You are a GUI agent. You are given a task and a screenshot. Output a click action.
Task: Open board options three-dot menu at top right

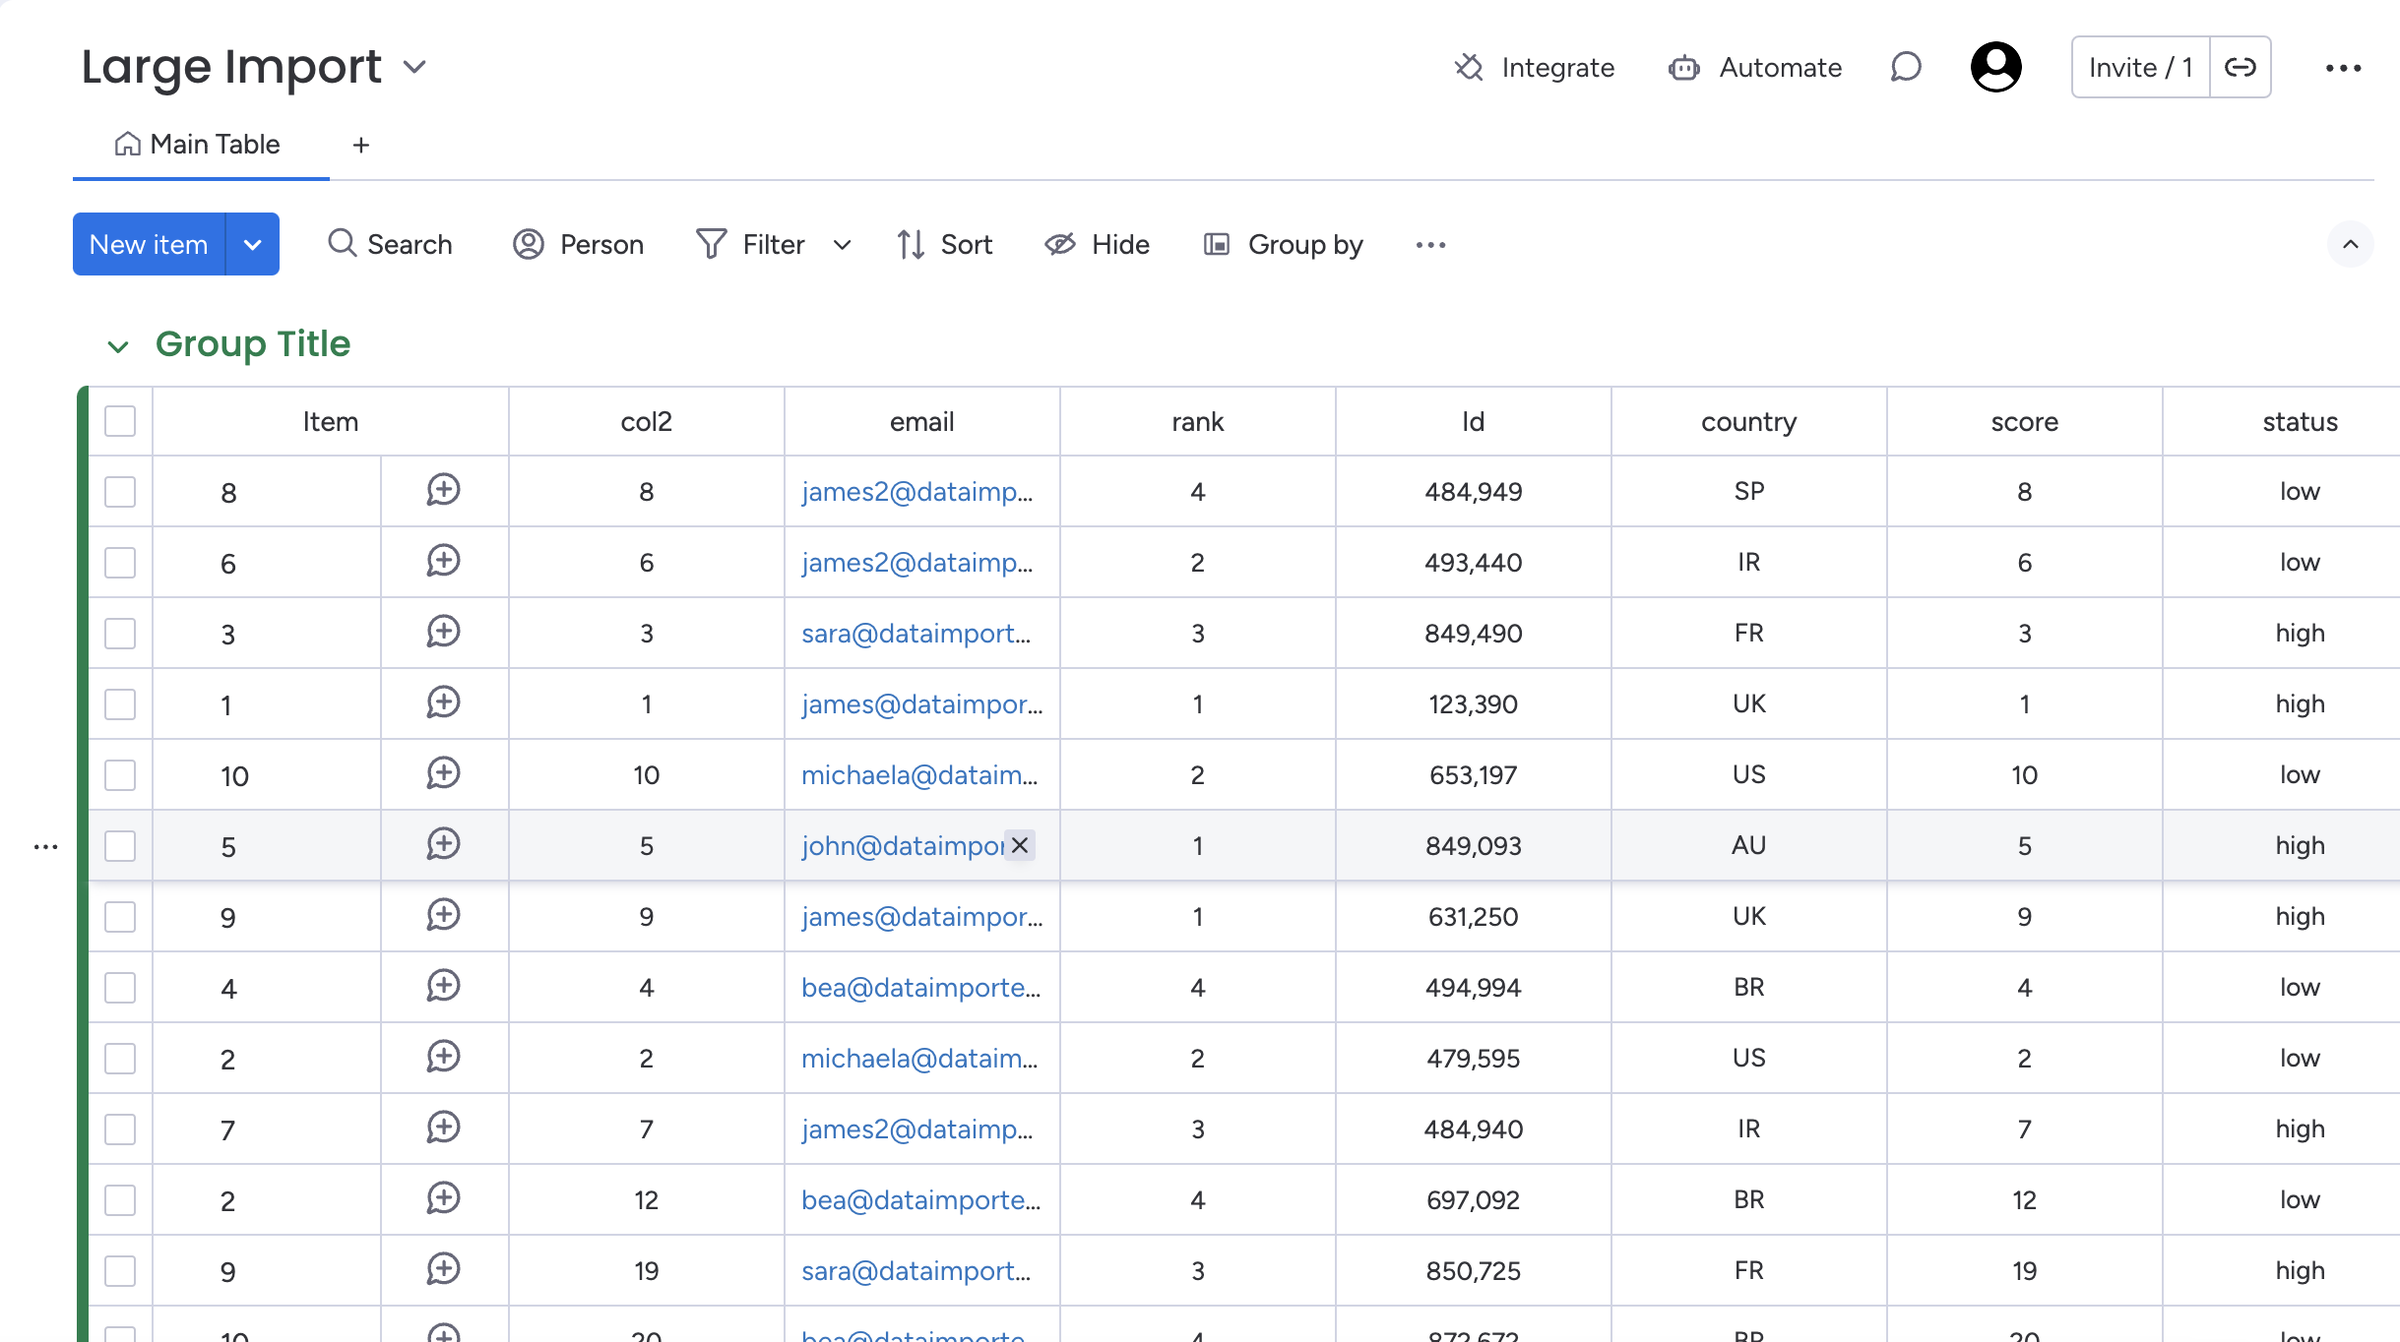(2343, 68)
